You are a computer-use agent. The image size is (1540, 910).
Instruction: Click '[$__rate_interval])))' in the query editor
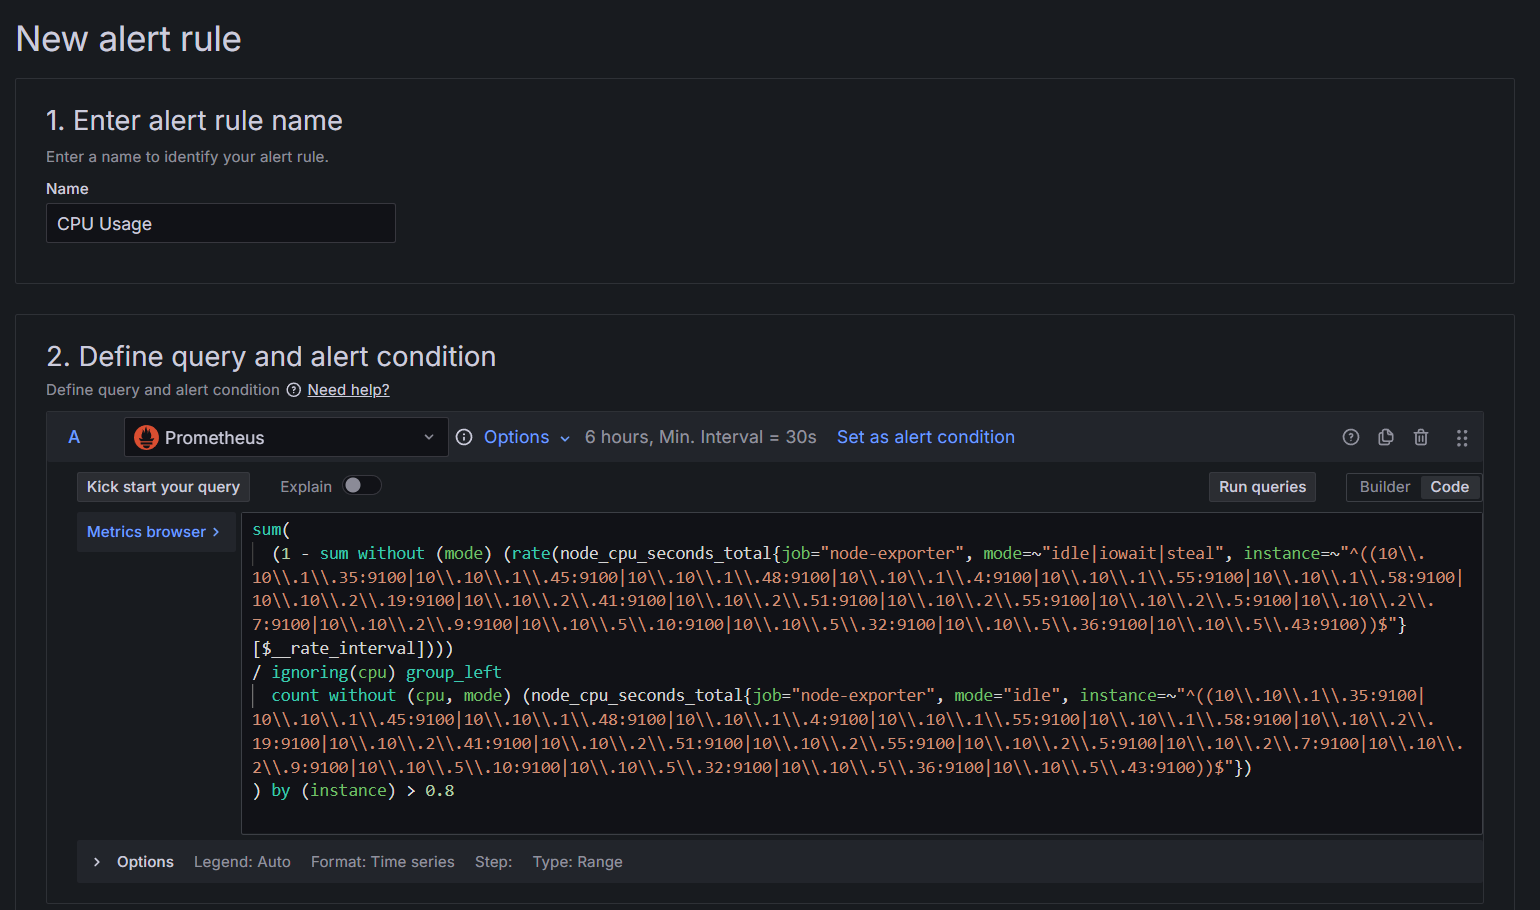pos(353,648)
